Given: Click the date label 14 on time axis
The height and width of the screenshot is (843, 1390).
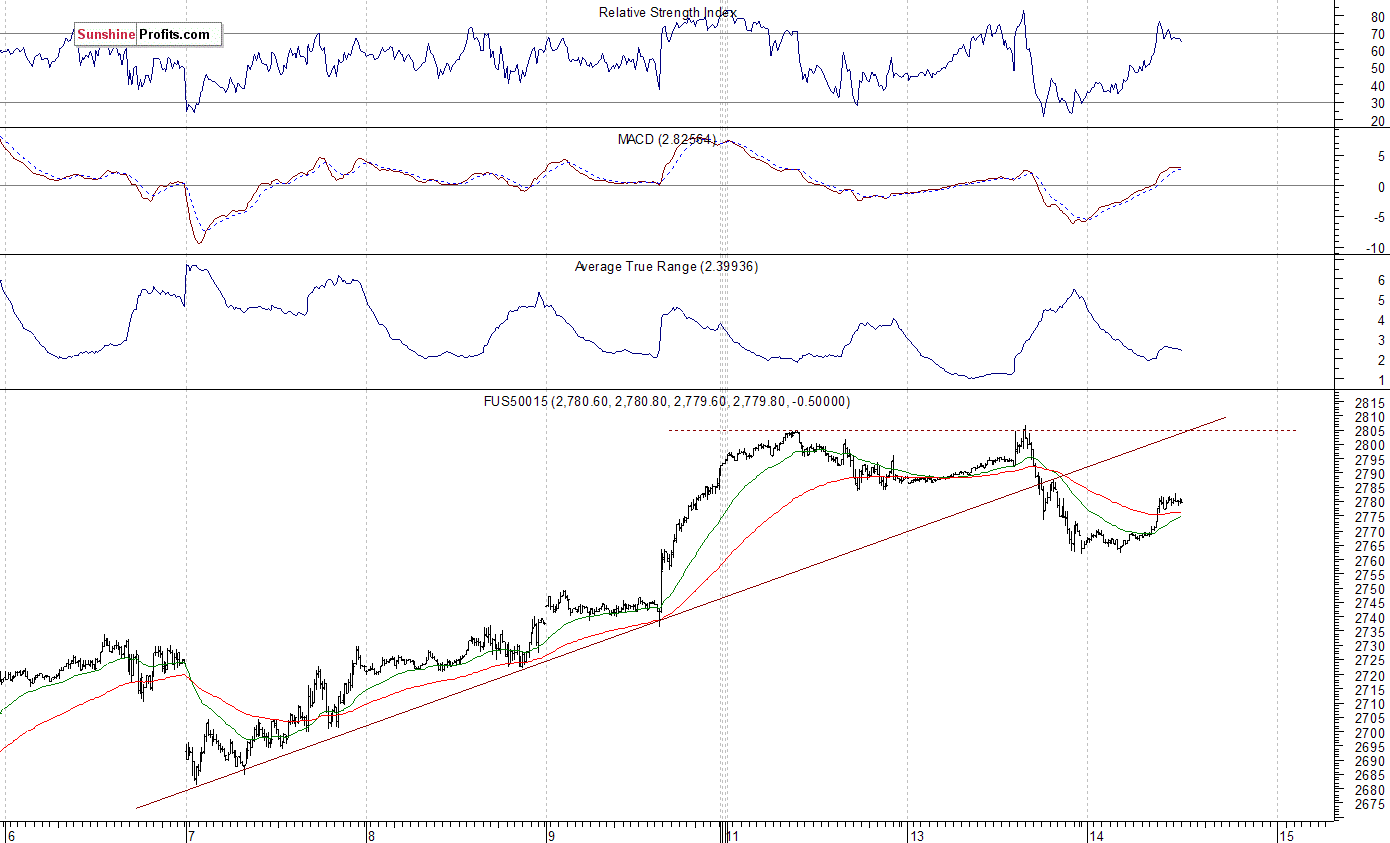Looking at the screenshot, I should tap(1096, 835).
